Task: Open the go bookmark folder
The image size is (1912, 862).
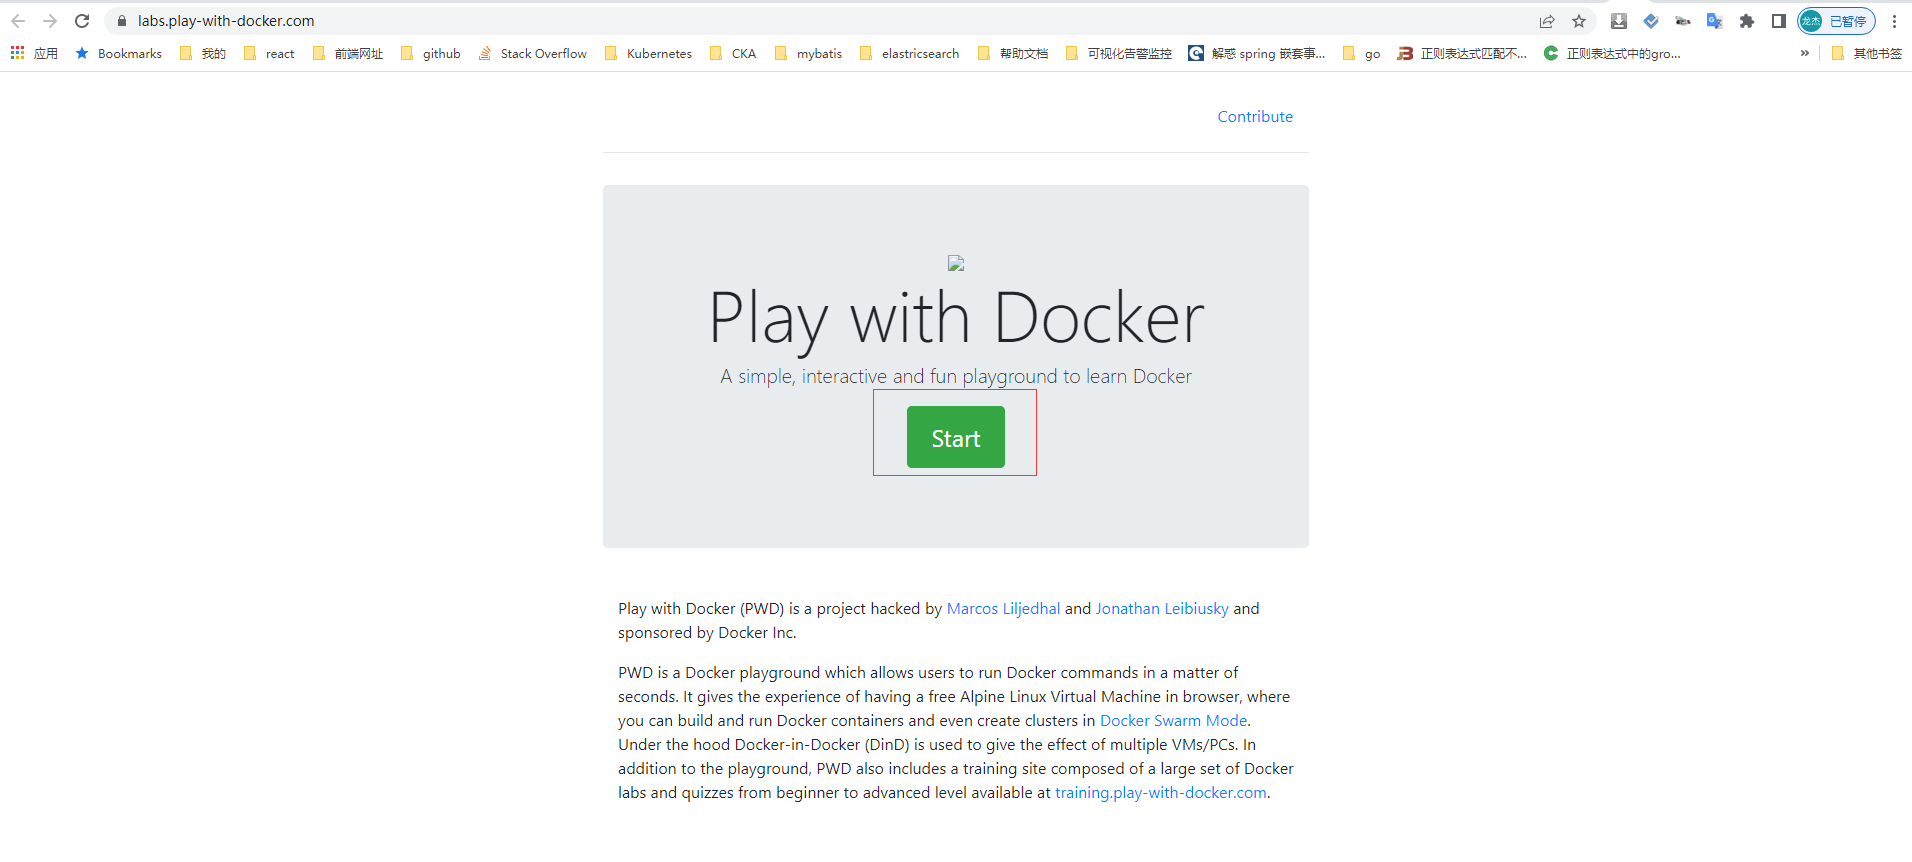Action: pyautogui.click(x=1362, y=54)
